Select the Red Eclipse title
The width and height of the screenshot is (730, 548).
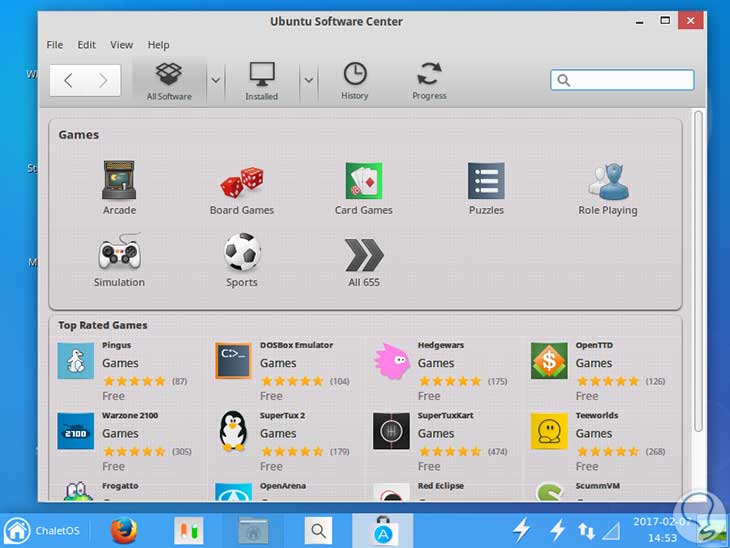tap(440, 486)
